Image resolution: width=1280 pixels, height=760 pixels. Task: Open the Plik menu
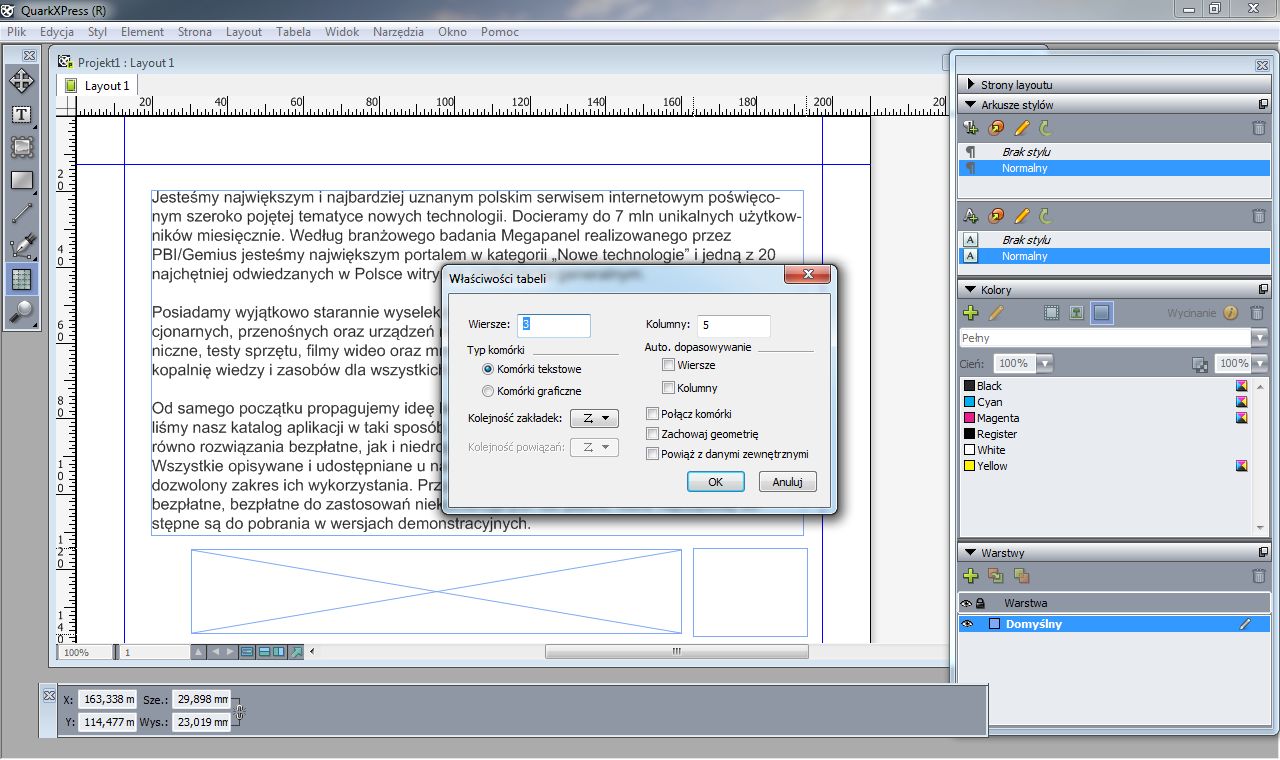click(16, 32)
